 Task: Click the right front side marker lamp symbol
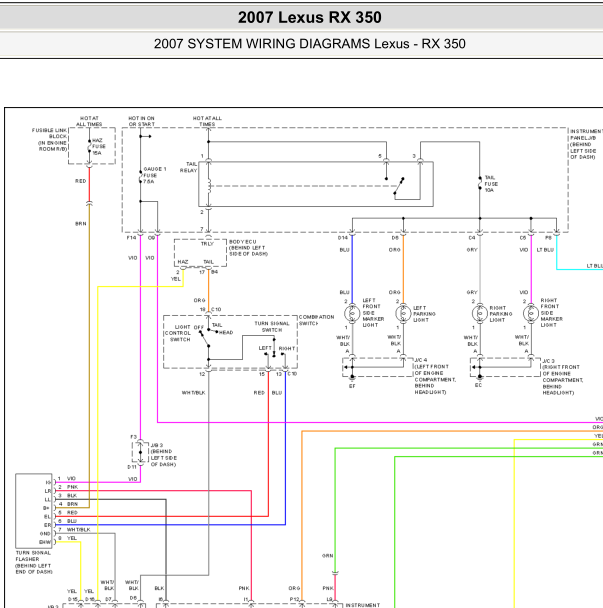pos(531,313)
